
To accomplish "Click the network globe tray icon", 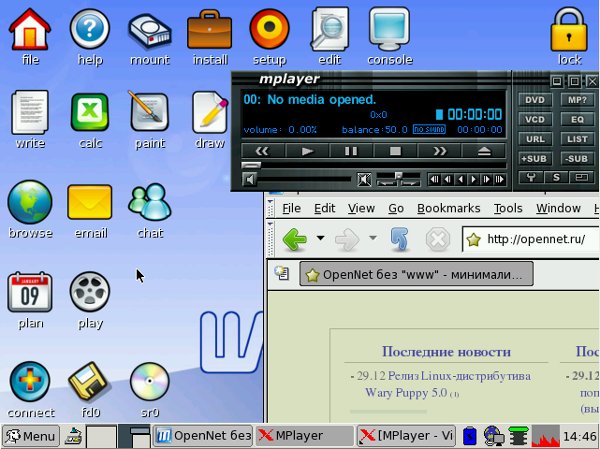I will point(494,436).
